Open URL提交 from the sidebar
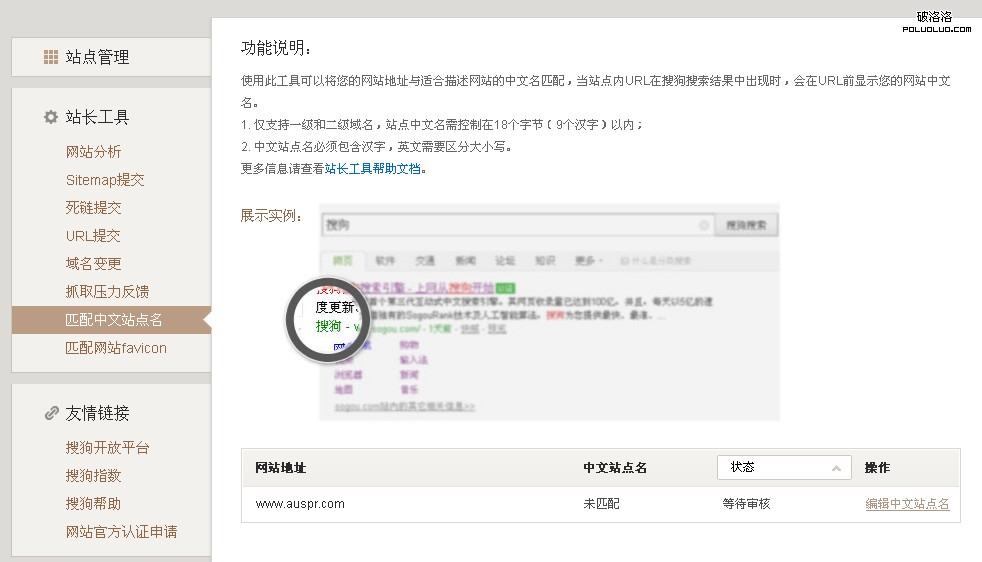This screenshot has height=562, width=982. click(93, 236)
